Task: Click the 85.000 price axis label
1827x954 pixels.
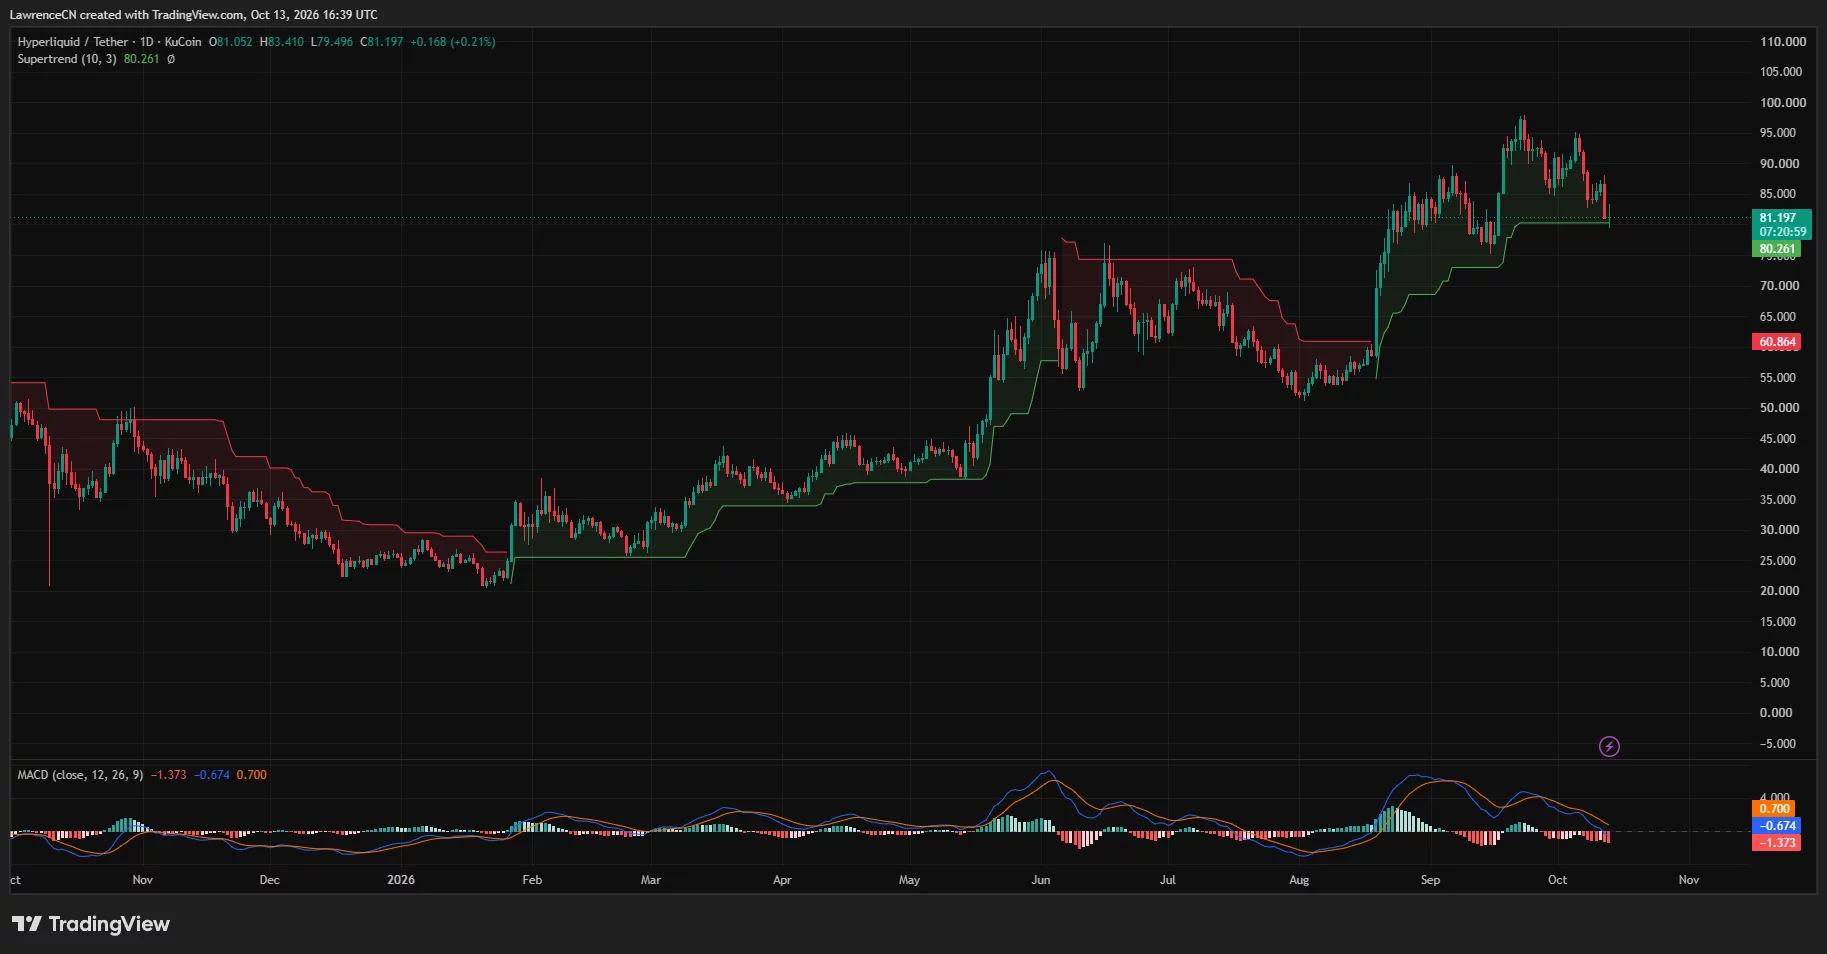Action: click(1778, 194)
